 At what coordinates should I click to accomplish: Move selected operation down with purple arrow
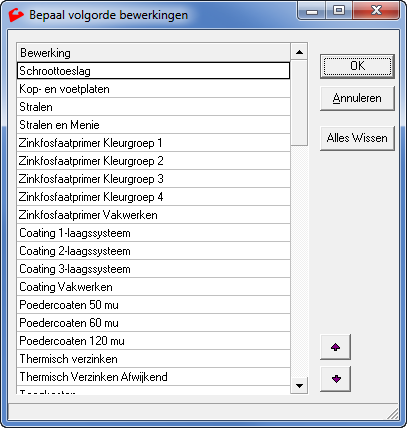(x=335, y=379)
